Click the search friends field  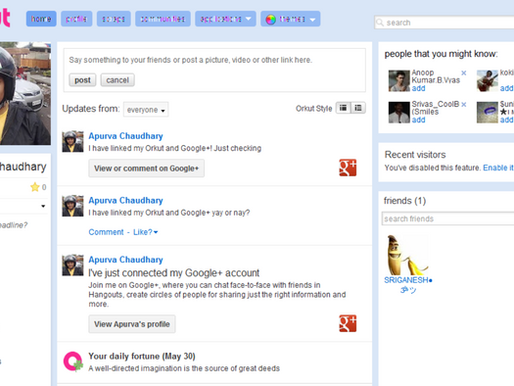click(x=448, y=219)
